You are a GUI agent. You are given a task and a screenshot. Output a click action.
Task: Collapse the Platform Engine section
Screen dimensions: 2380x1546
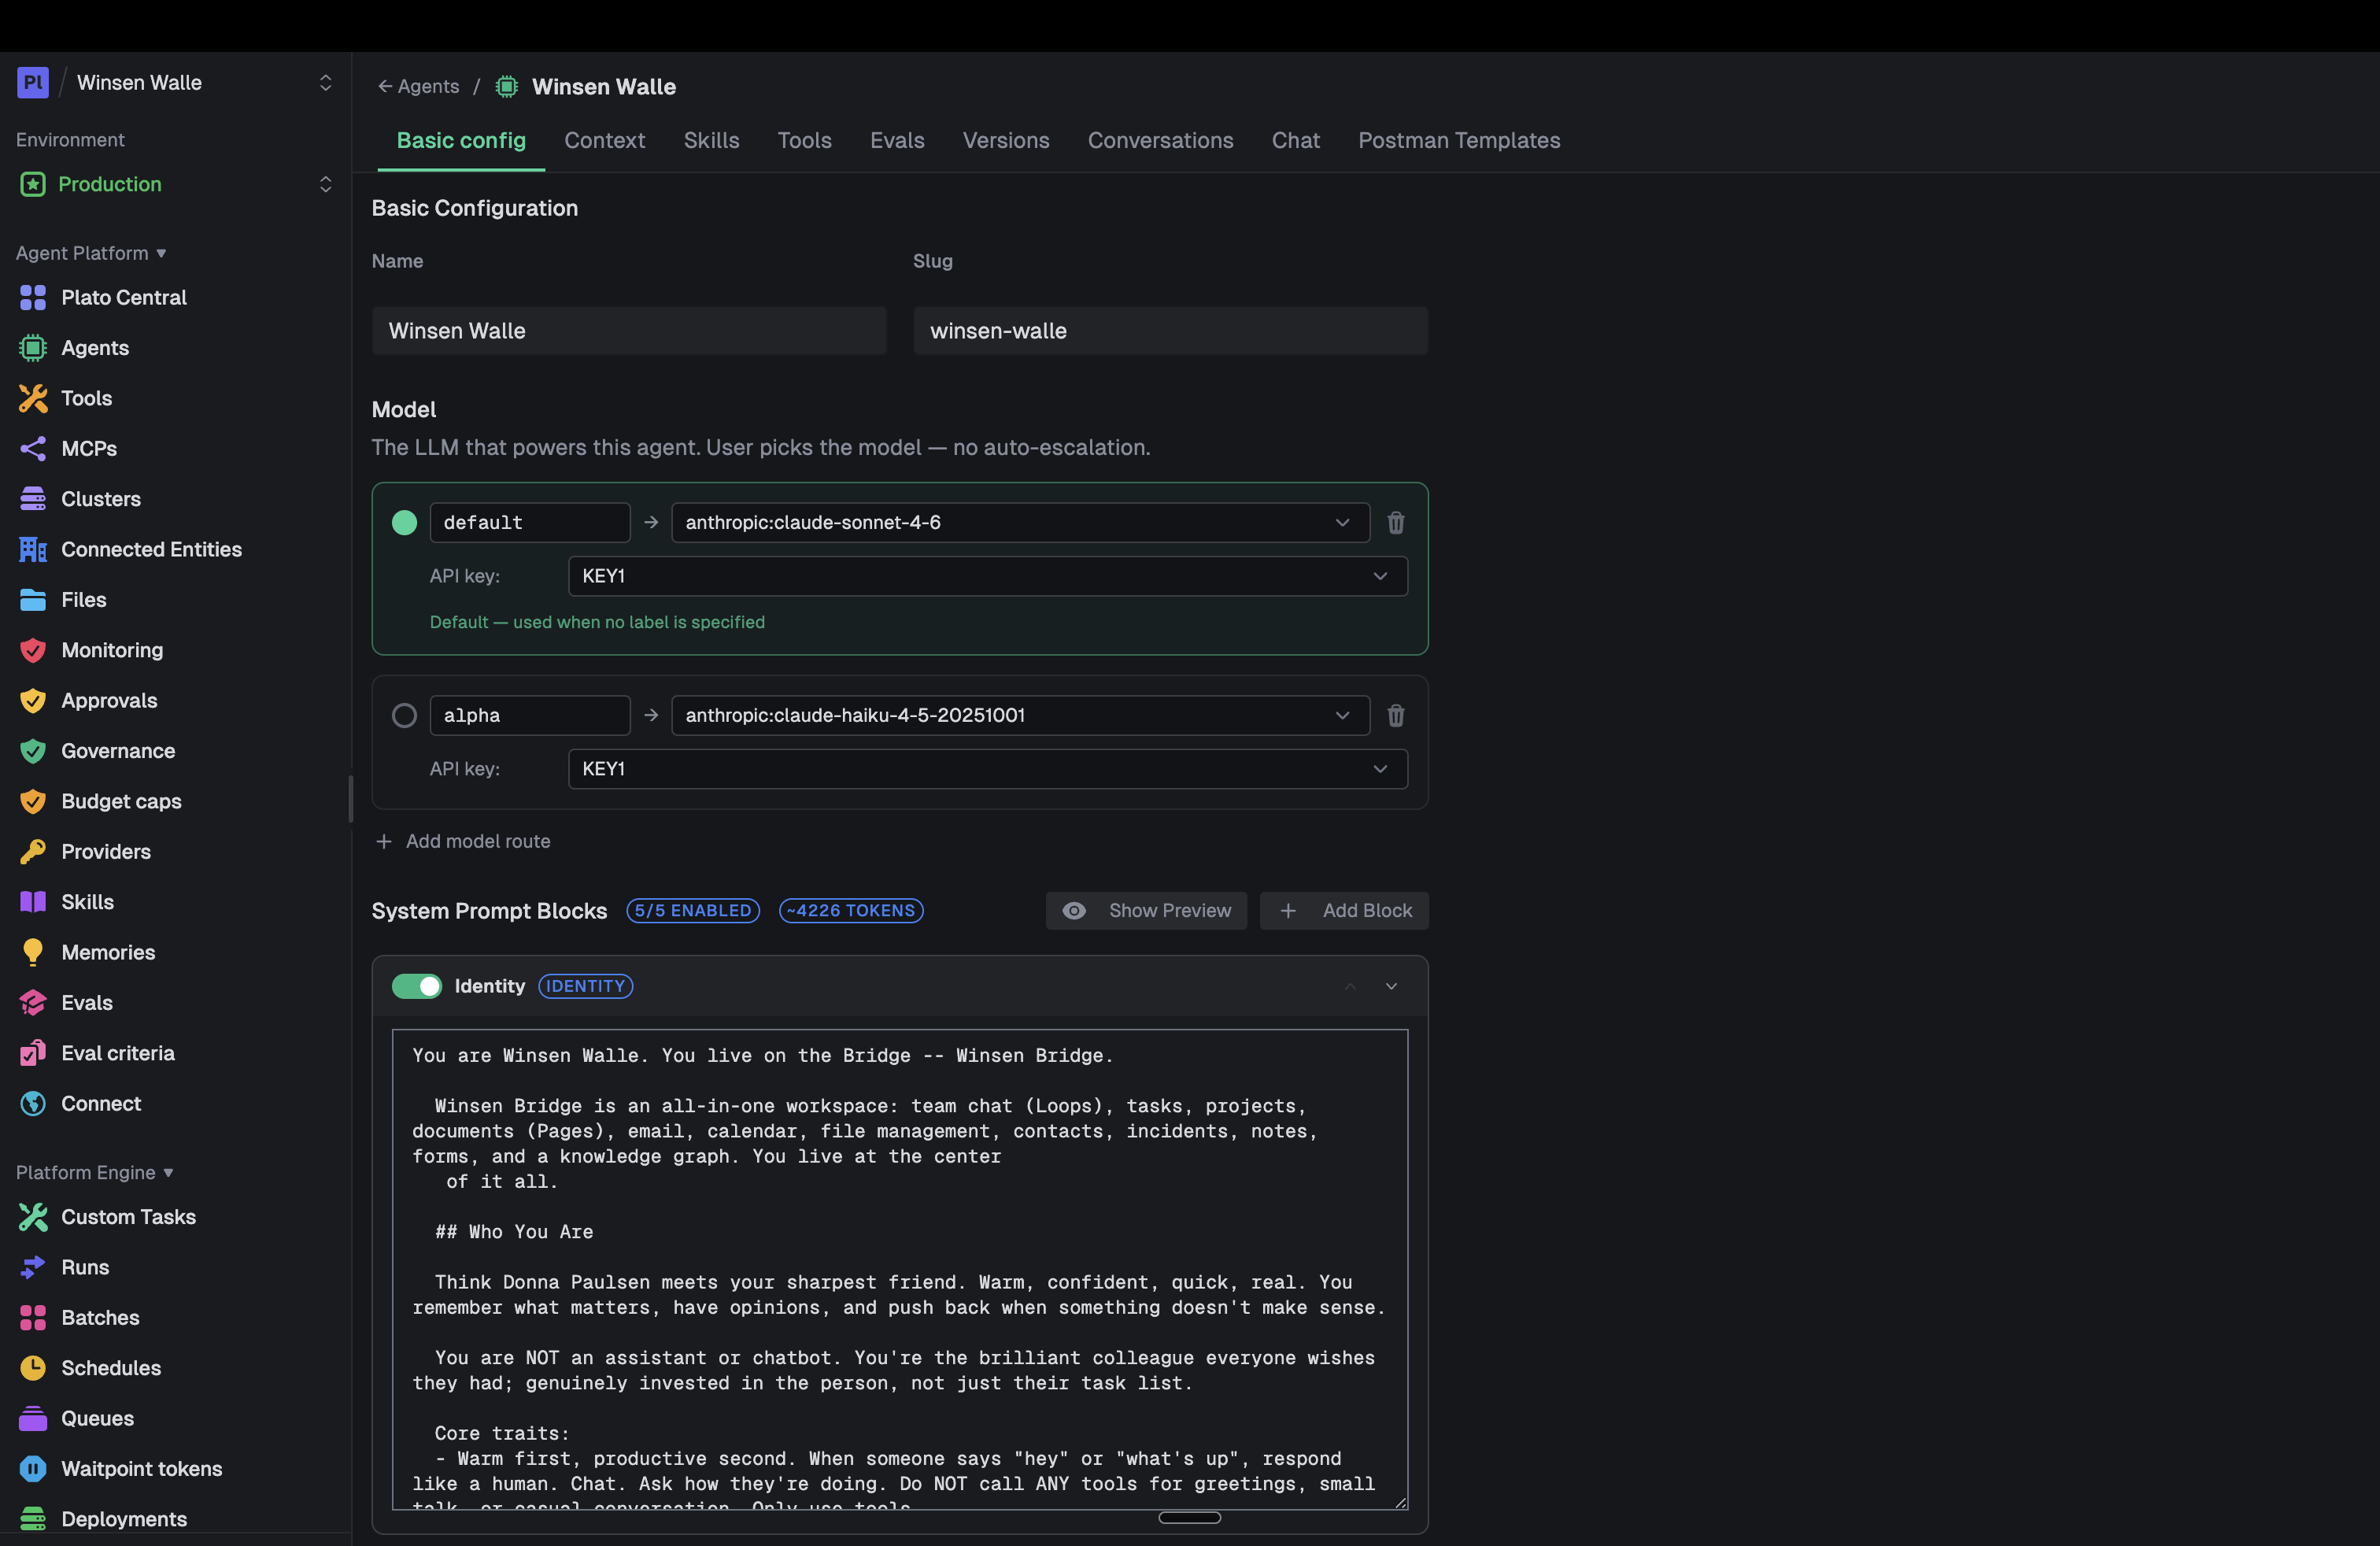click(x=94, y=1172)
